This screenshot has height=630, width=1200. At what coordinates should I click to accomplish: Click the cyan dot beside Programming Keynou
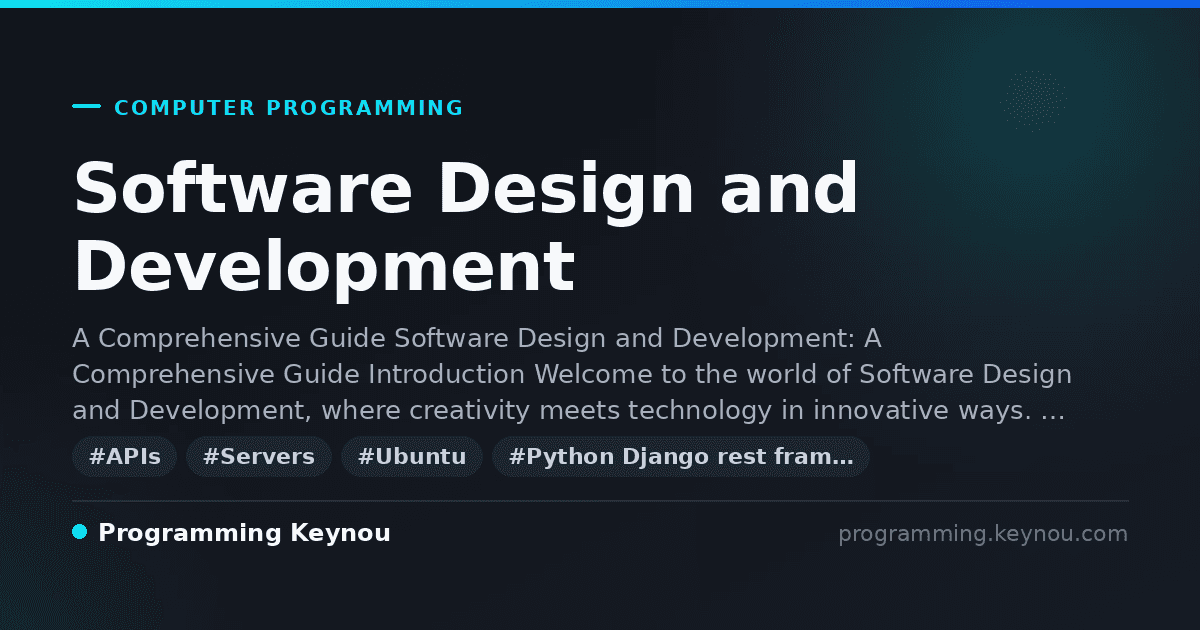tap(80, 532)
